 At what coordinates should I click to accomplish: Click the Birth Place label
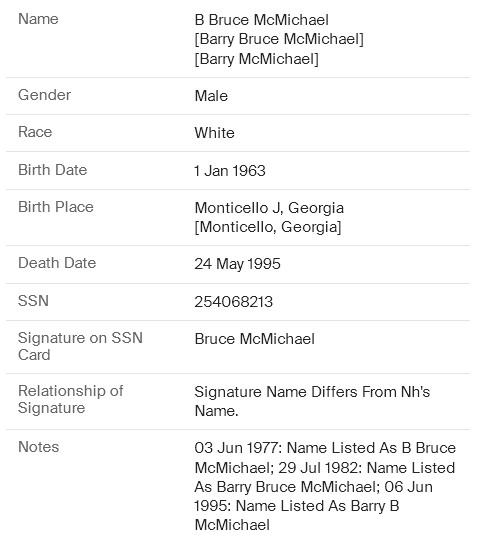(x=56, y=207)
